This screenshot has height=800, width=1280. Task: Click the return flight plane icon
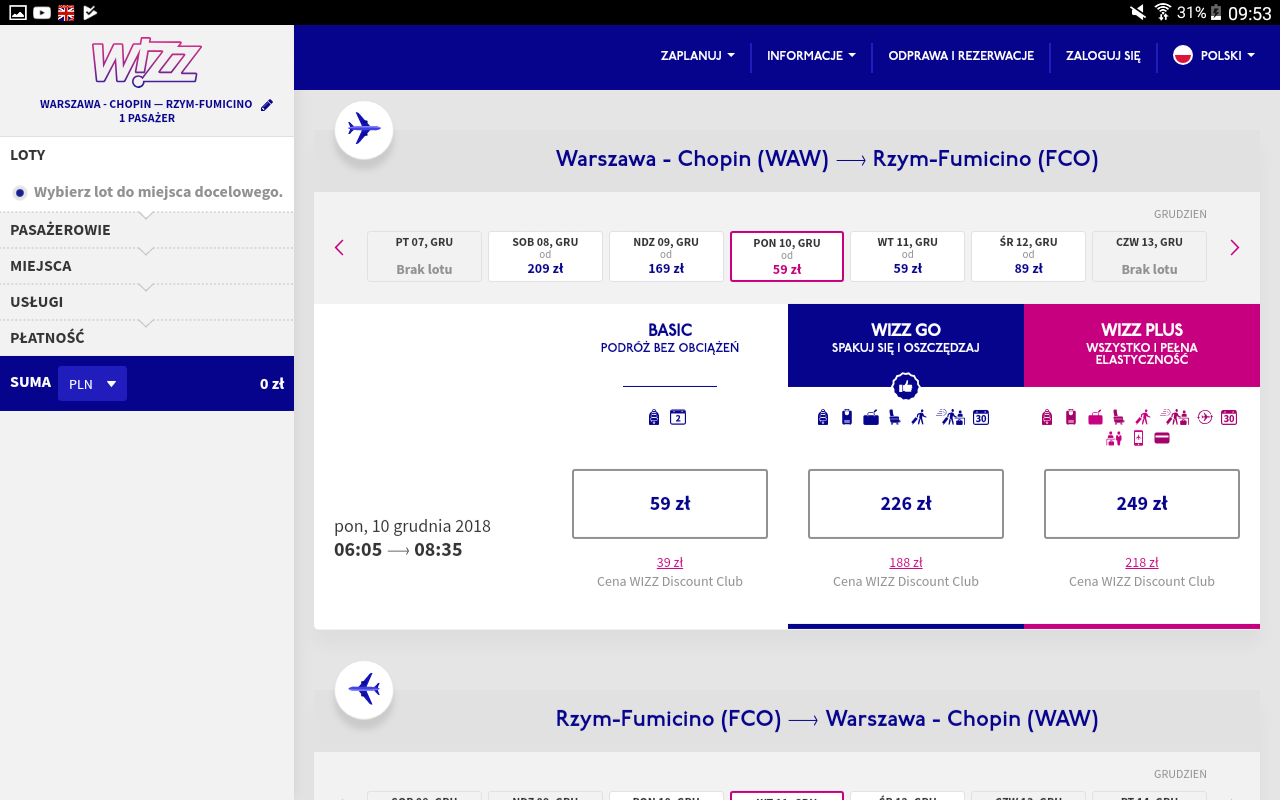364,689
